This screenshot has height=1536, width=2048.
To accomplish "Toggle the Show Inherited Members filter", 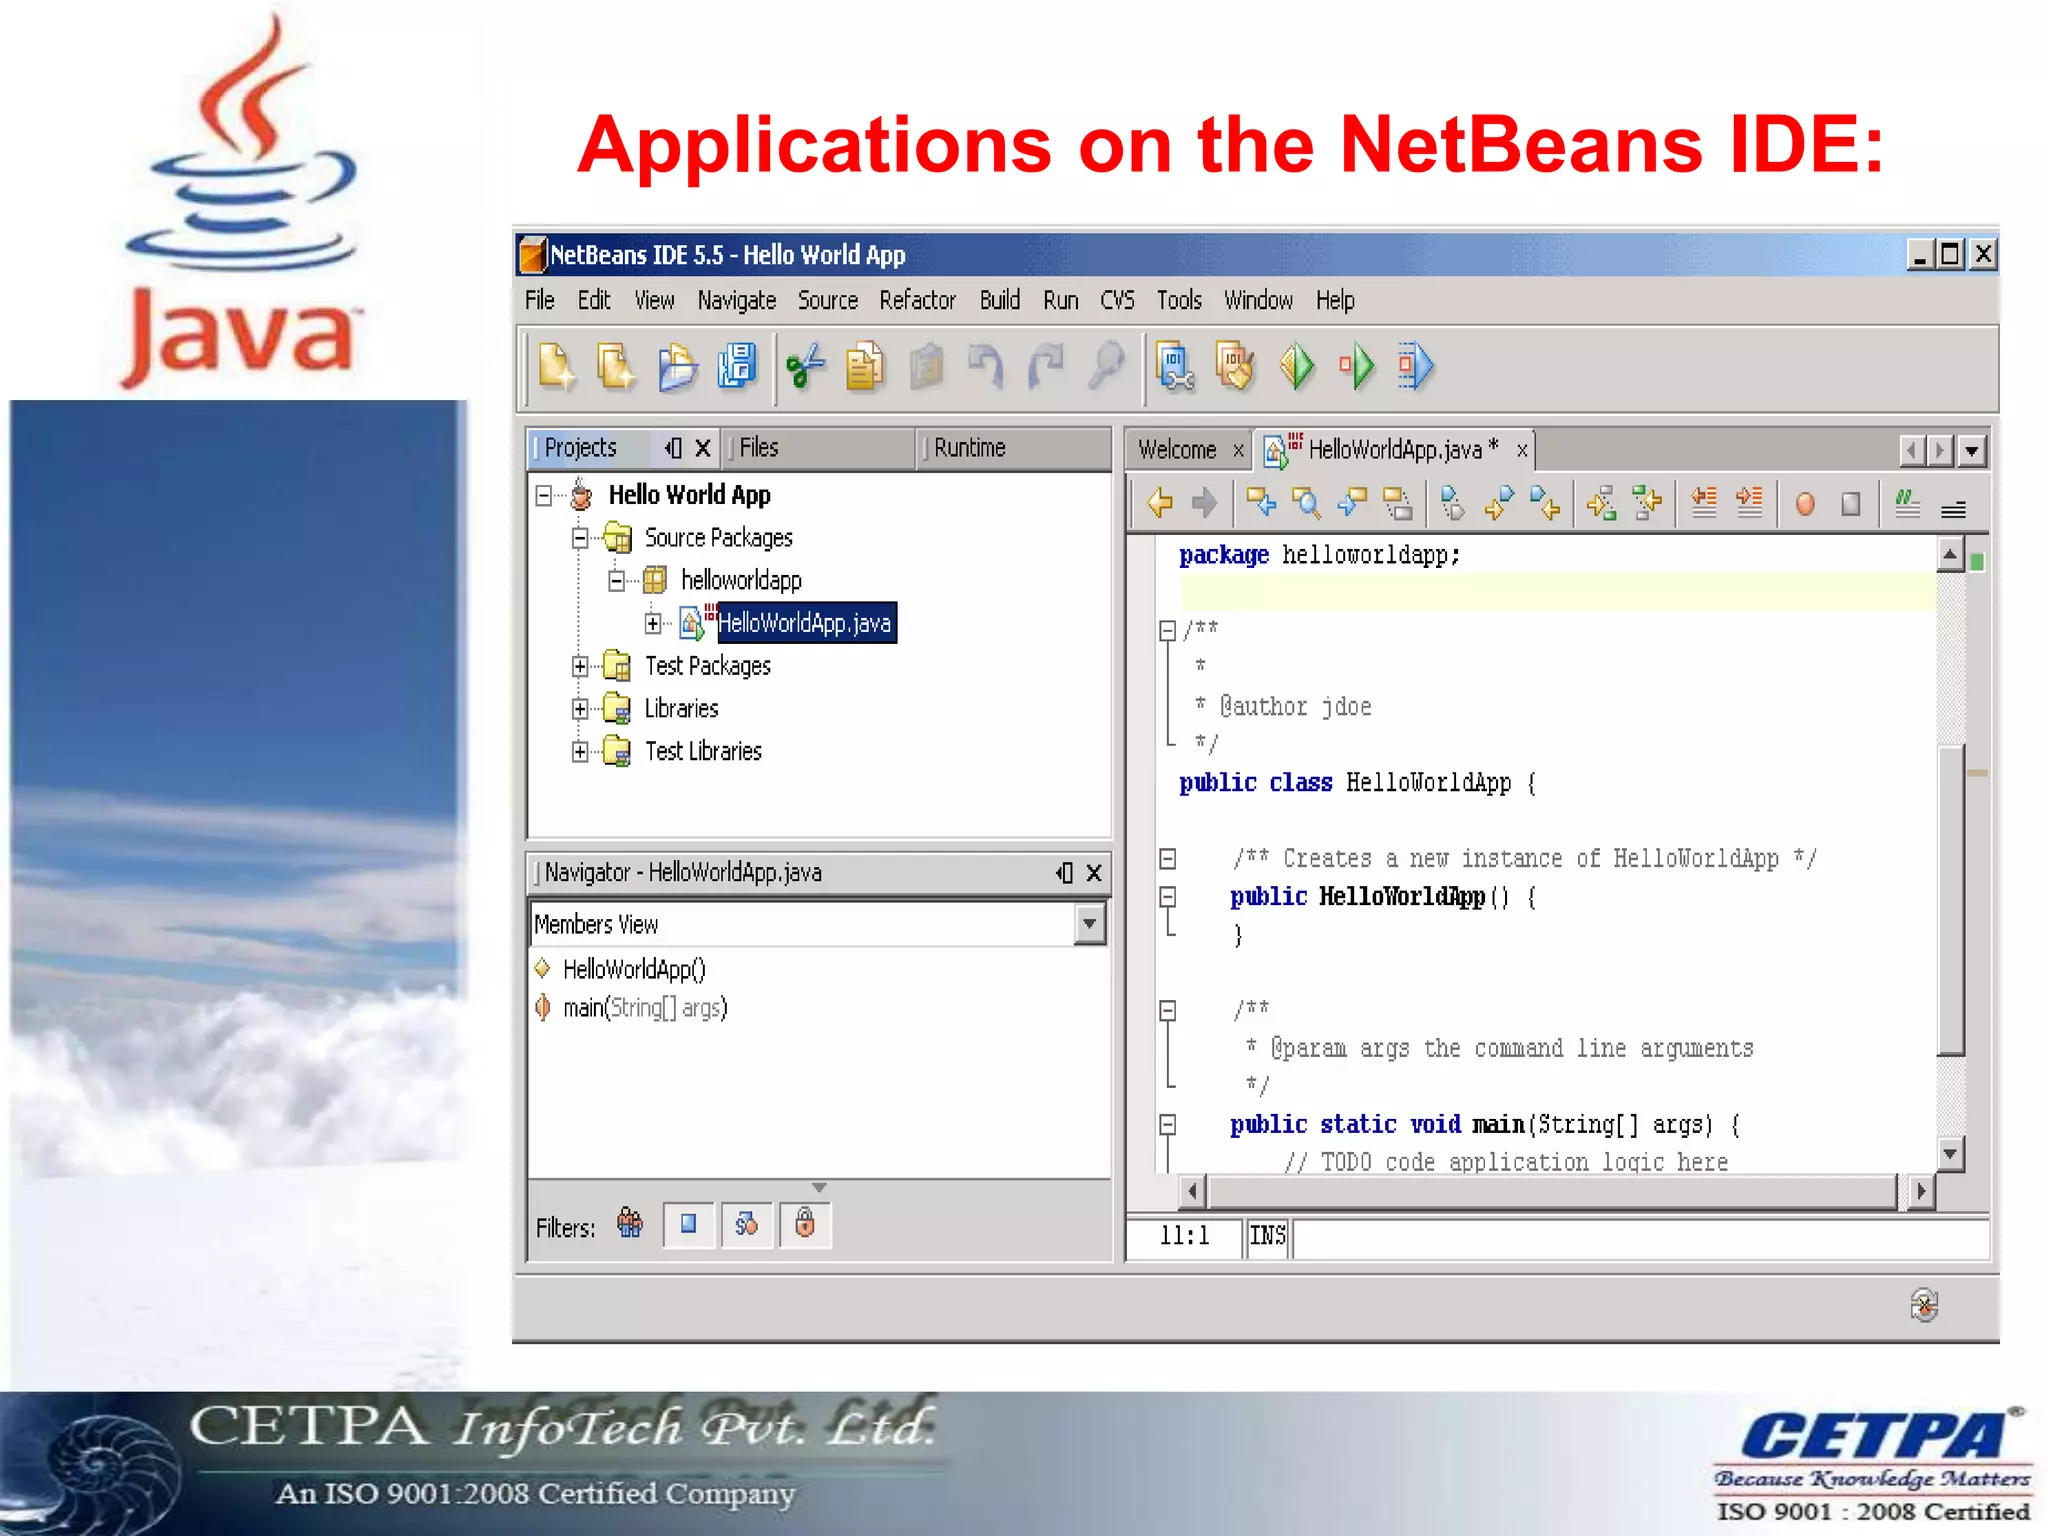I will [630, 1224].
